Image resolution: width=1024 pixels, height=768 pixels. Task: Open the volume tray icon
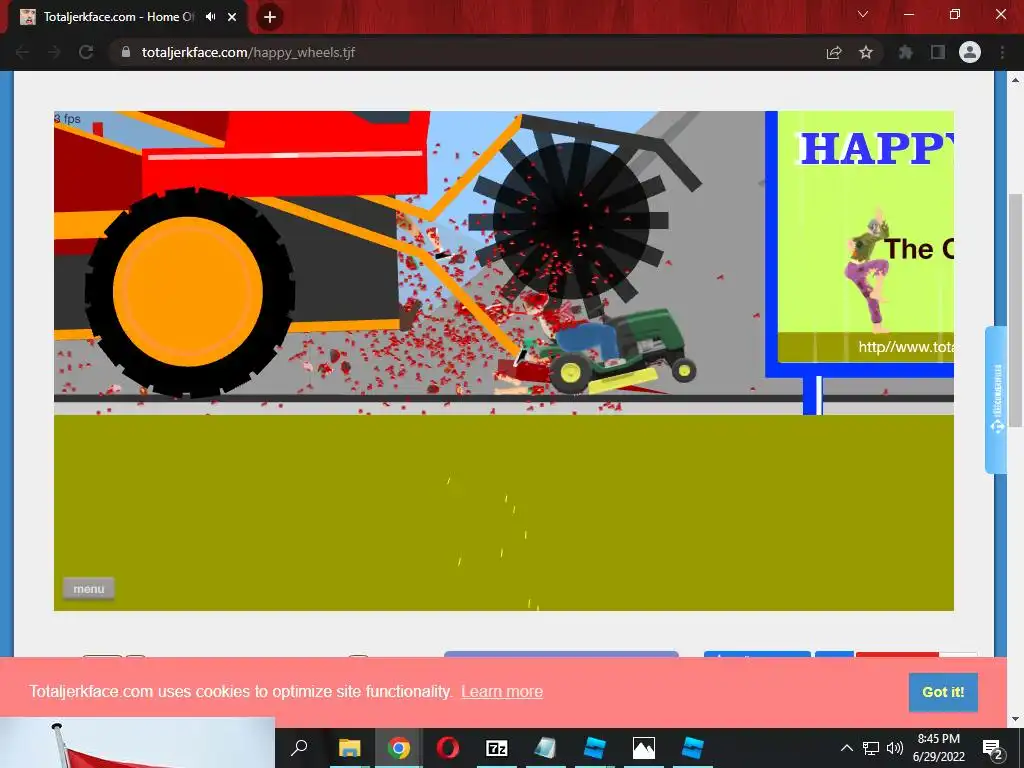(x=895, y=748)
